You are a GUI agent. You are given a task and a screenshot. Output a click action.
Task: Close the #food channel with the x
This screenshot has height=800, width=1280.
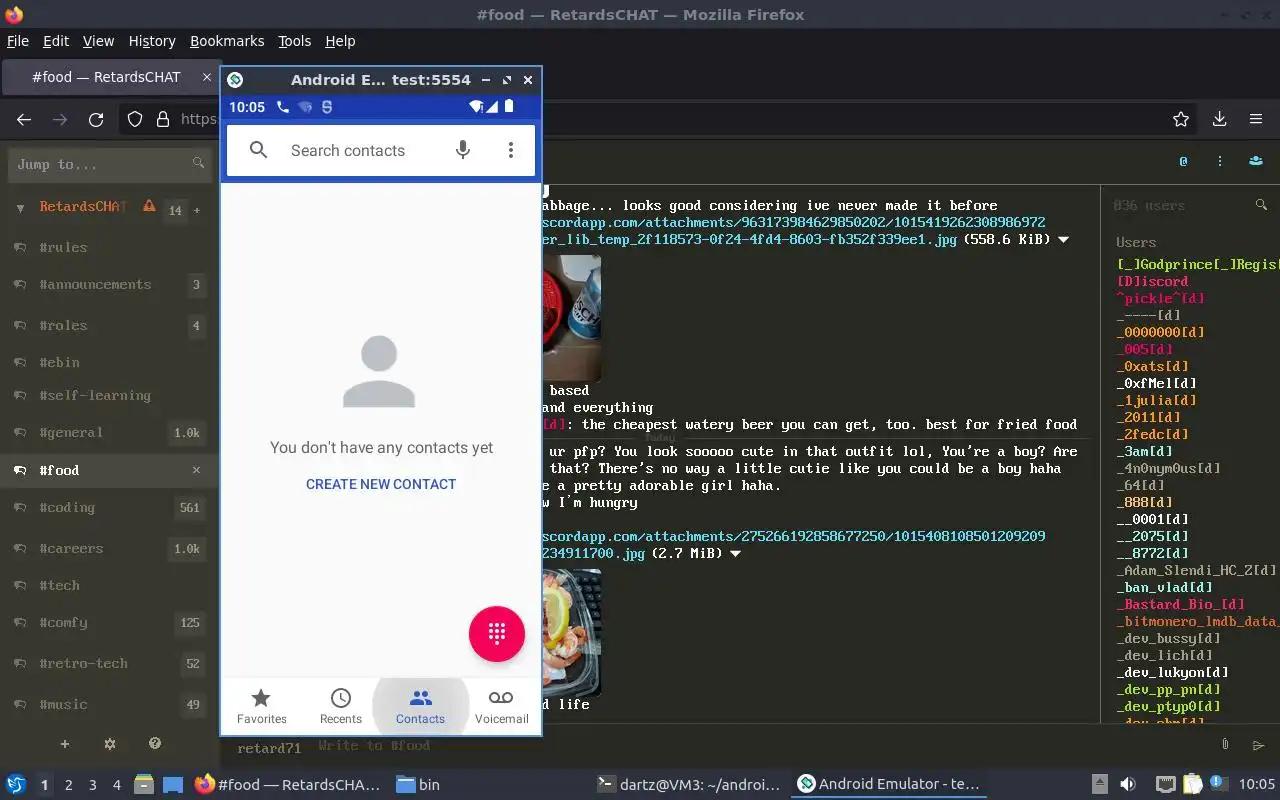coord(196,470)
